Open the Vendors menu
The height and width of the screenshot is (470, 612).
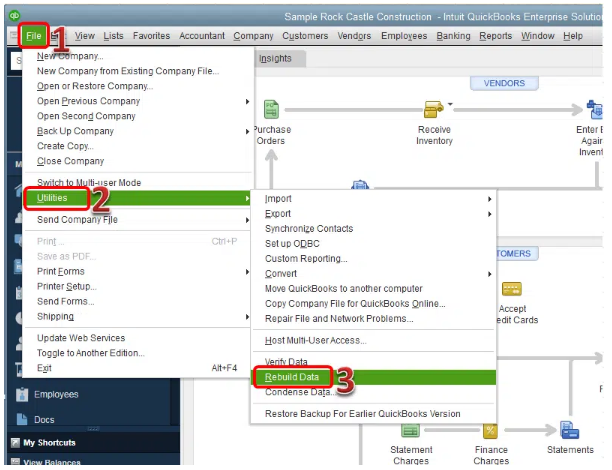pyautogui.click(x=354, y=36)
